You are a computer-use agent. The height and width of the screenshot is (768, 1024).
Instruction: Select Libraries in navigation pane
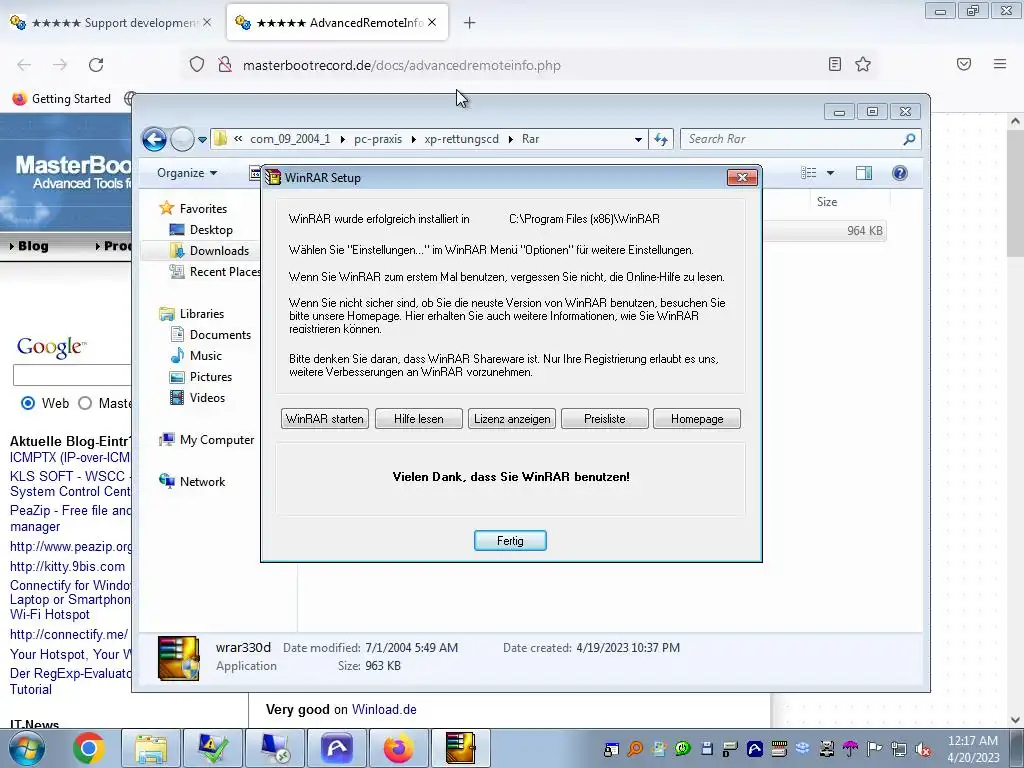pos(202,313)
